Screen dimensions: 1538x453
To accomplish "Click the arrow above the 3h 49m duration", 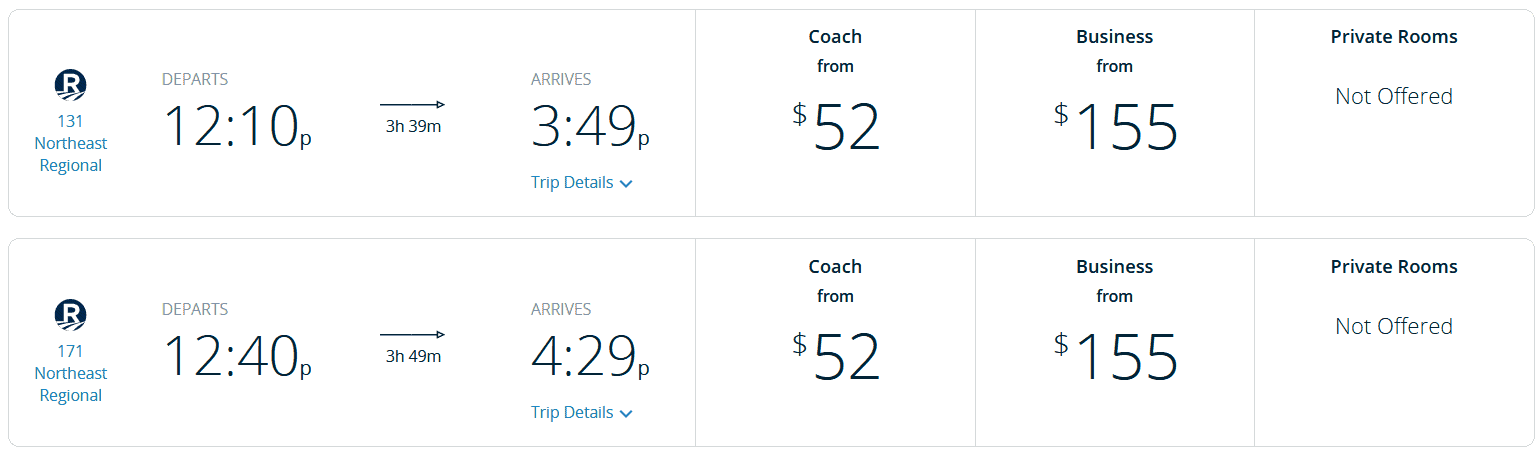I will (412, 334).
